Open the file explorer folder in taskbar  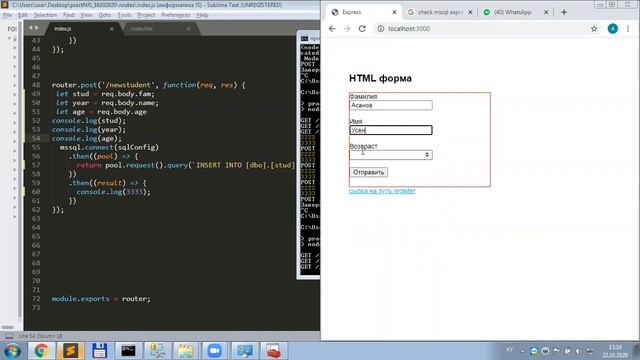186,351
